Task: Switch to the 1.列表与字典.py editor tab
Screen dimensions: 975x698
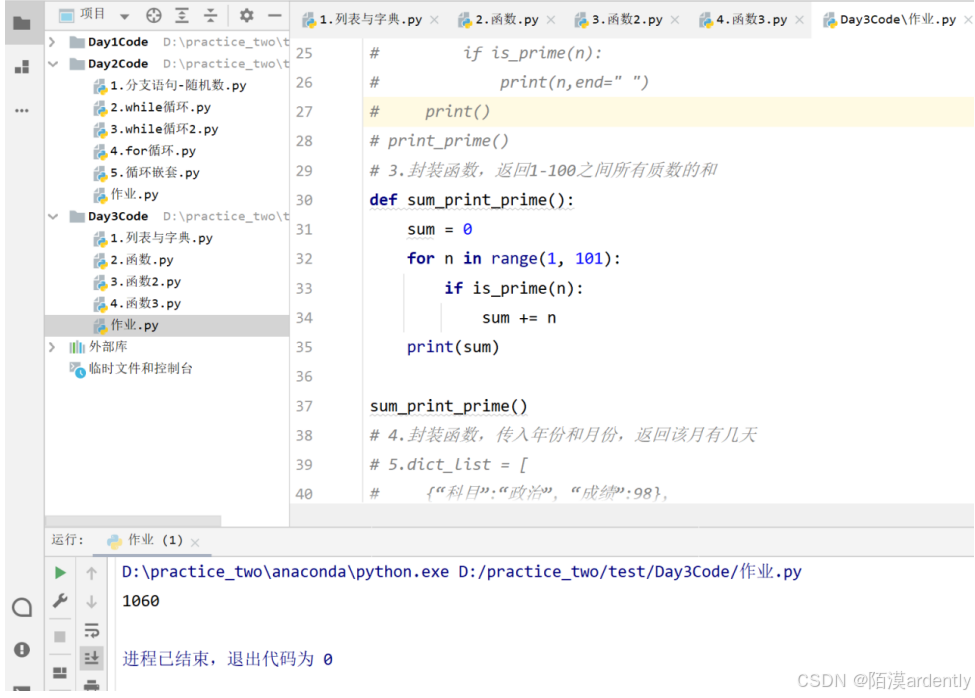Action: (x=371, y=20)
